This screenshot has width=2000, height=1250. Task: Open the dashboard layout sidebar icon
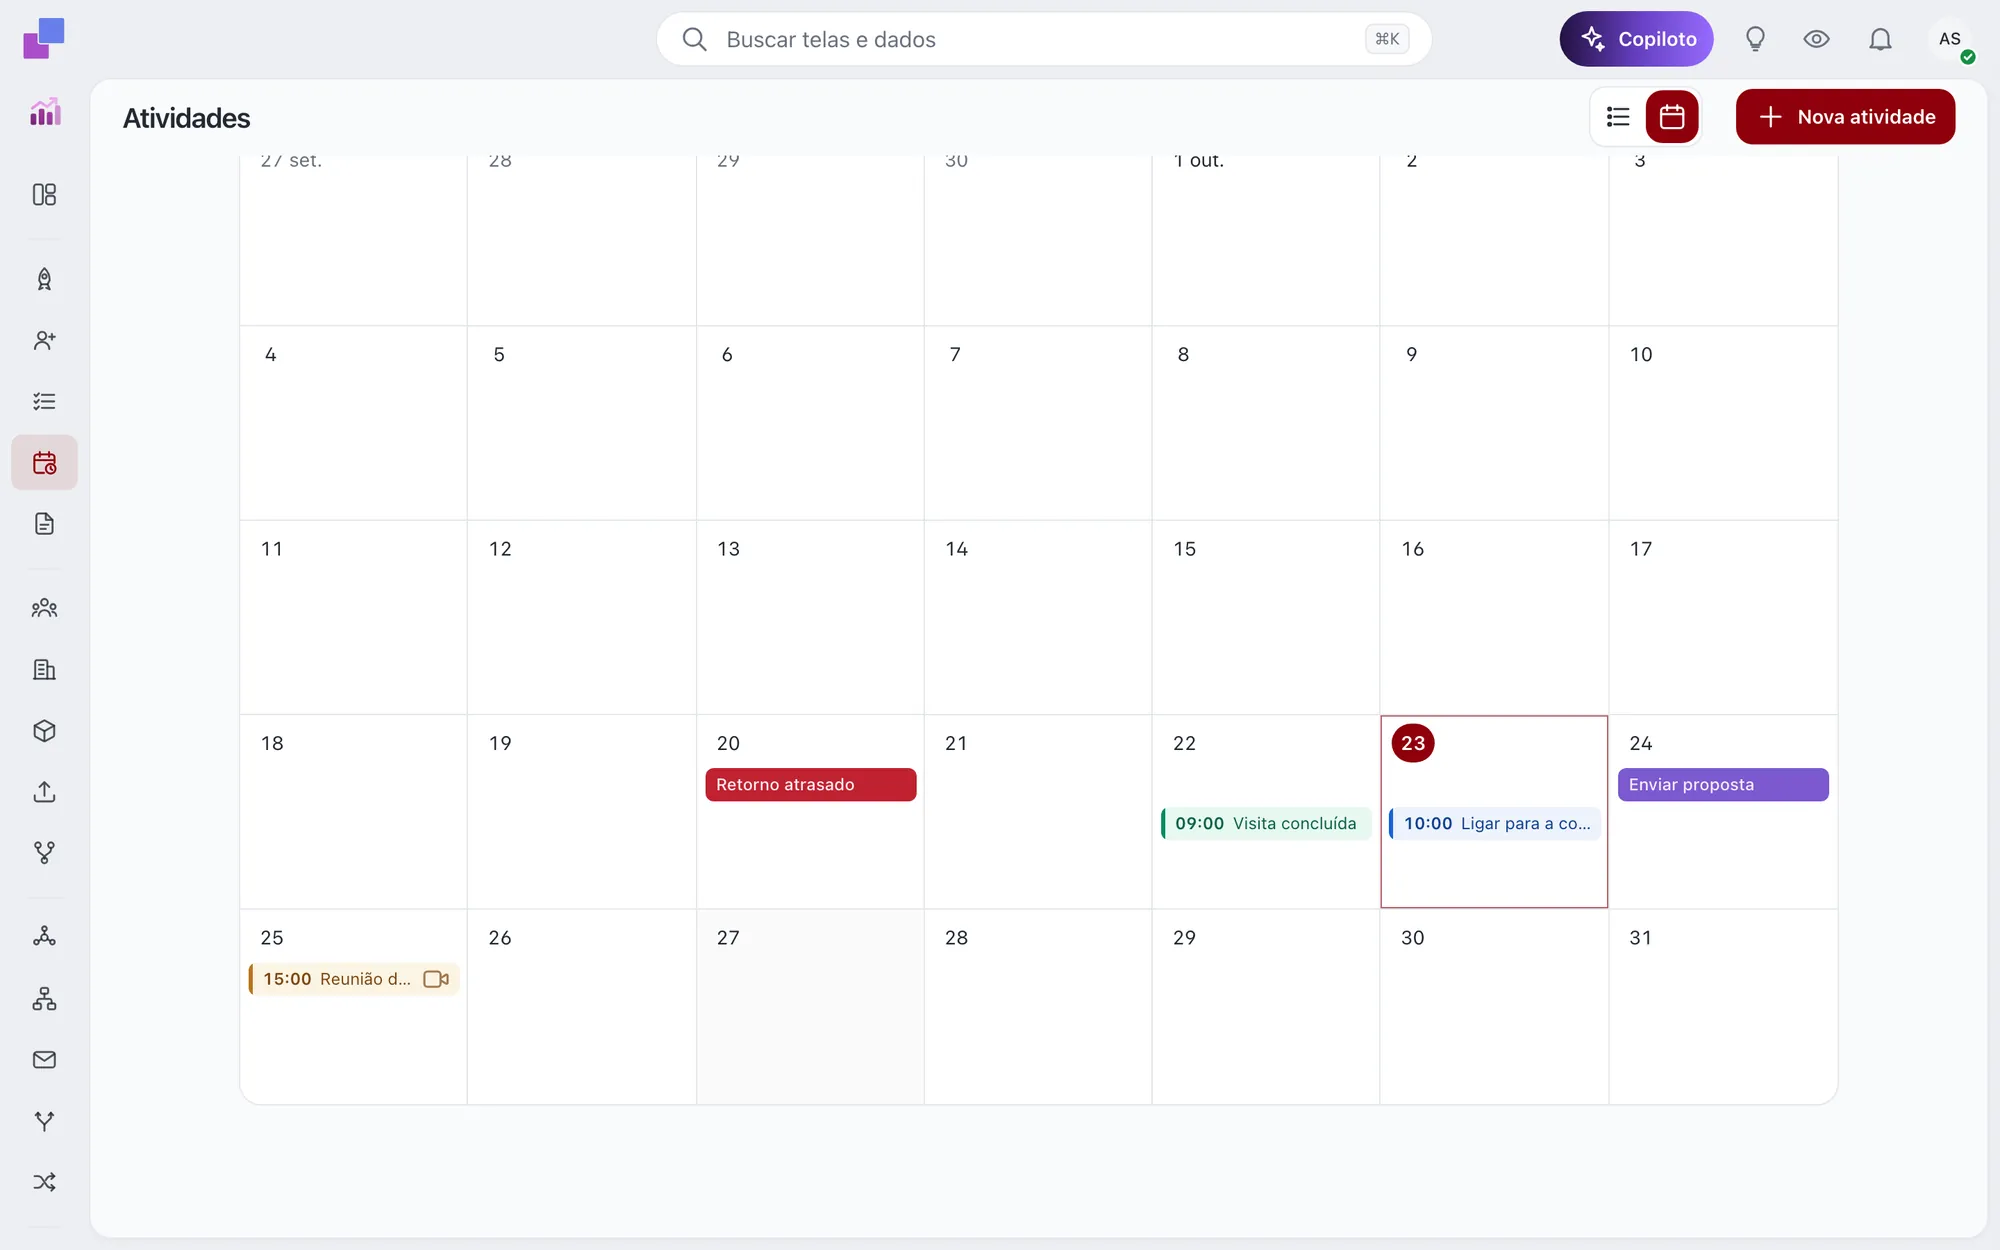[x=44, y=194]
